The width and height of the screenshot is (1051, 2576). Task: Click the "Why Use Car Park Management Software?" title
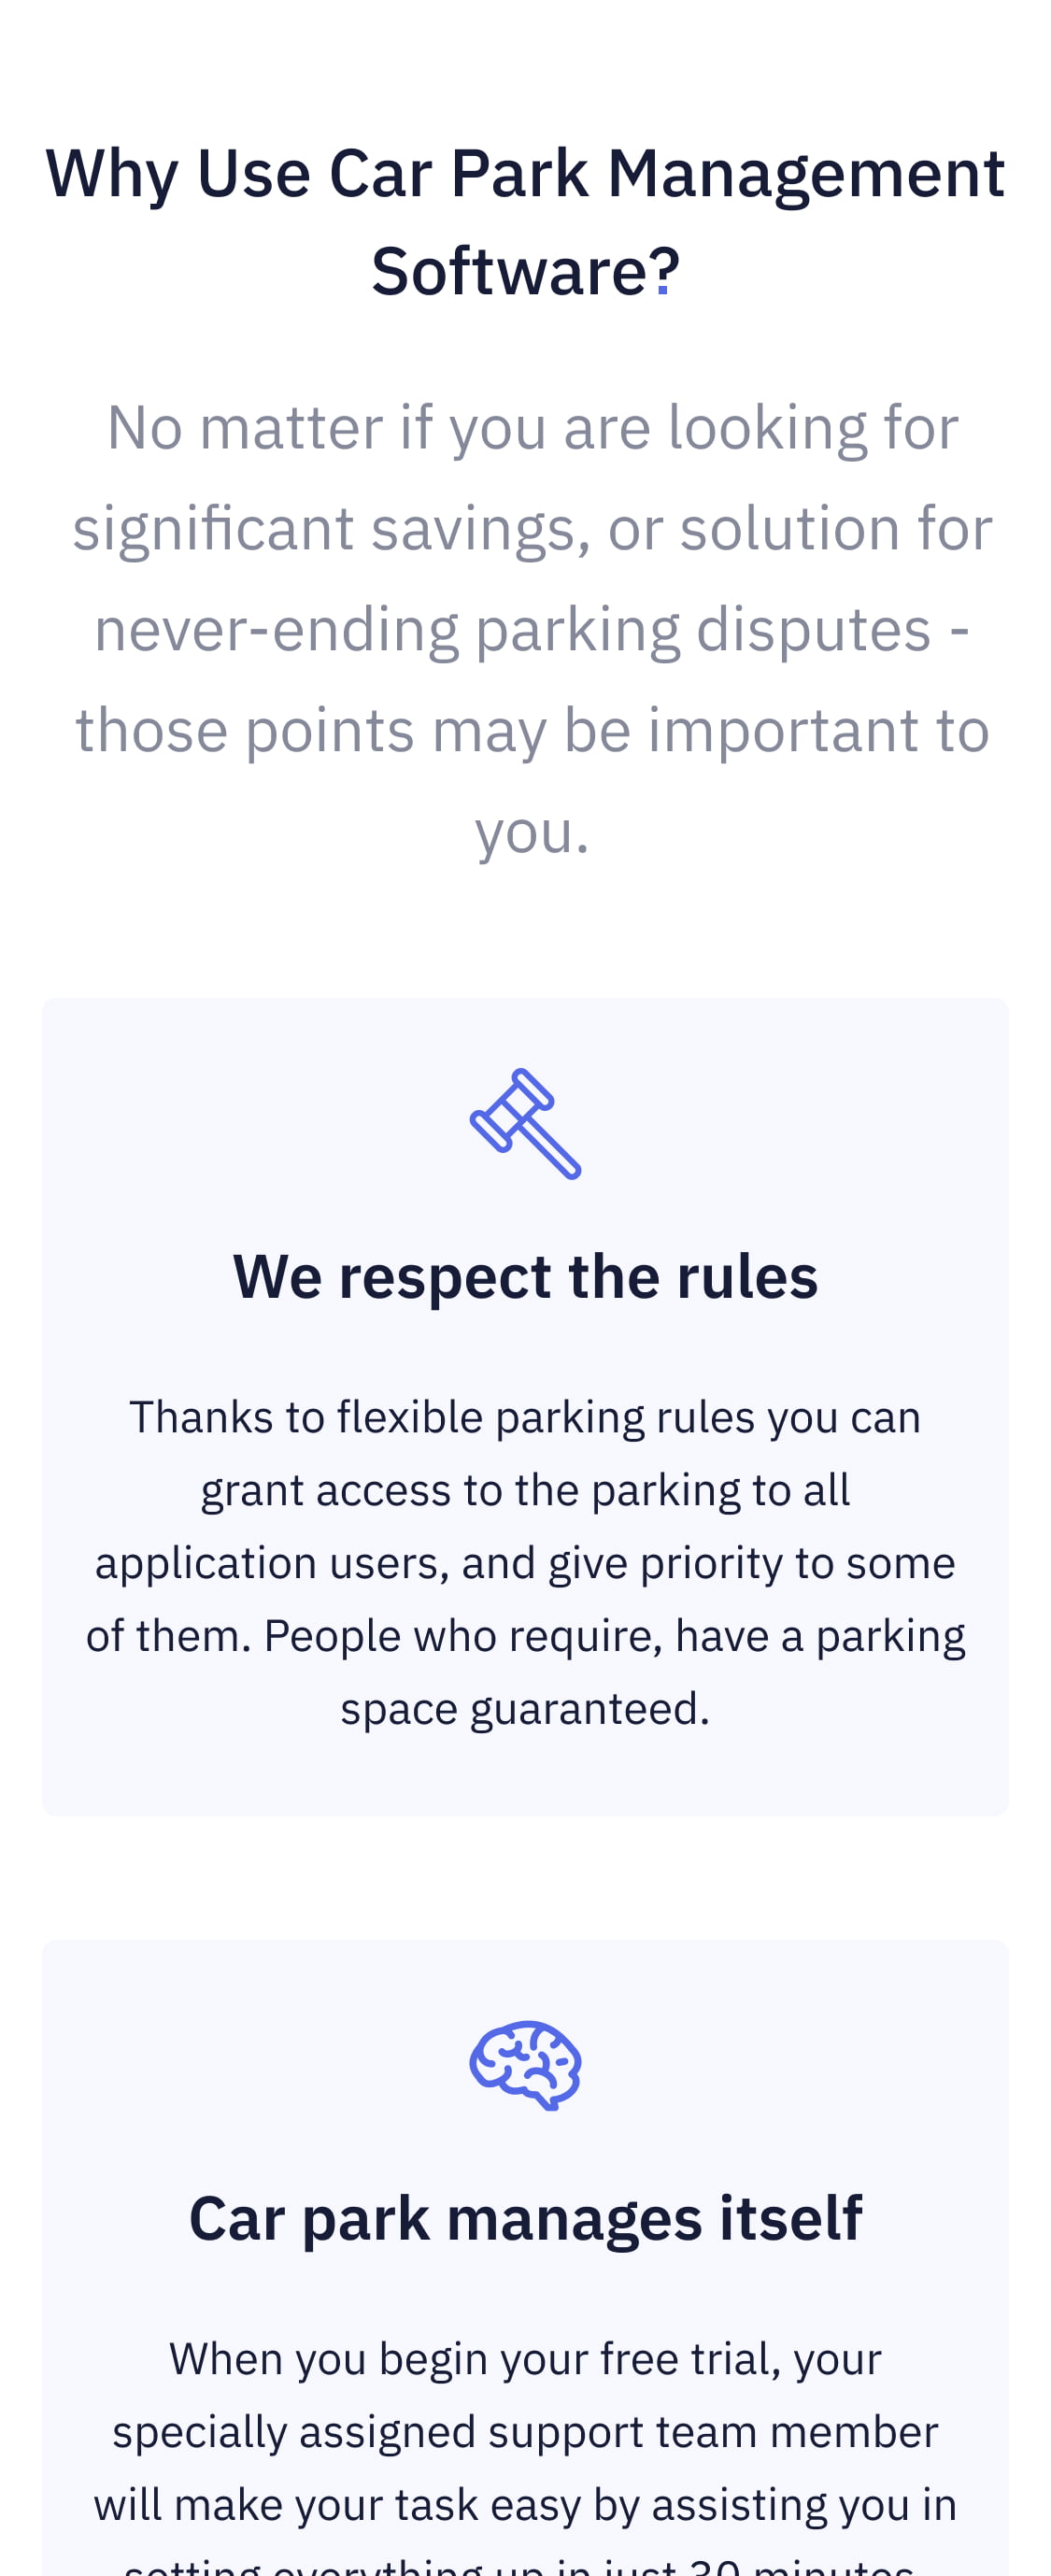pyautogui.click(x=525, y=222)
